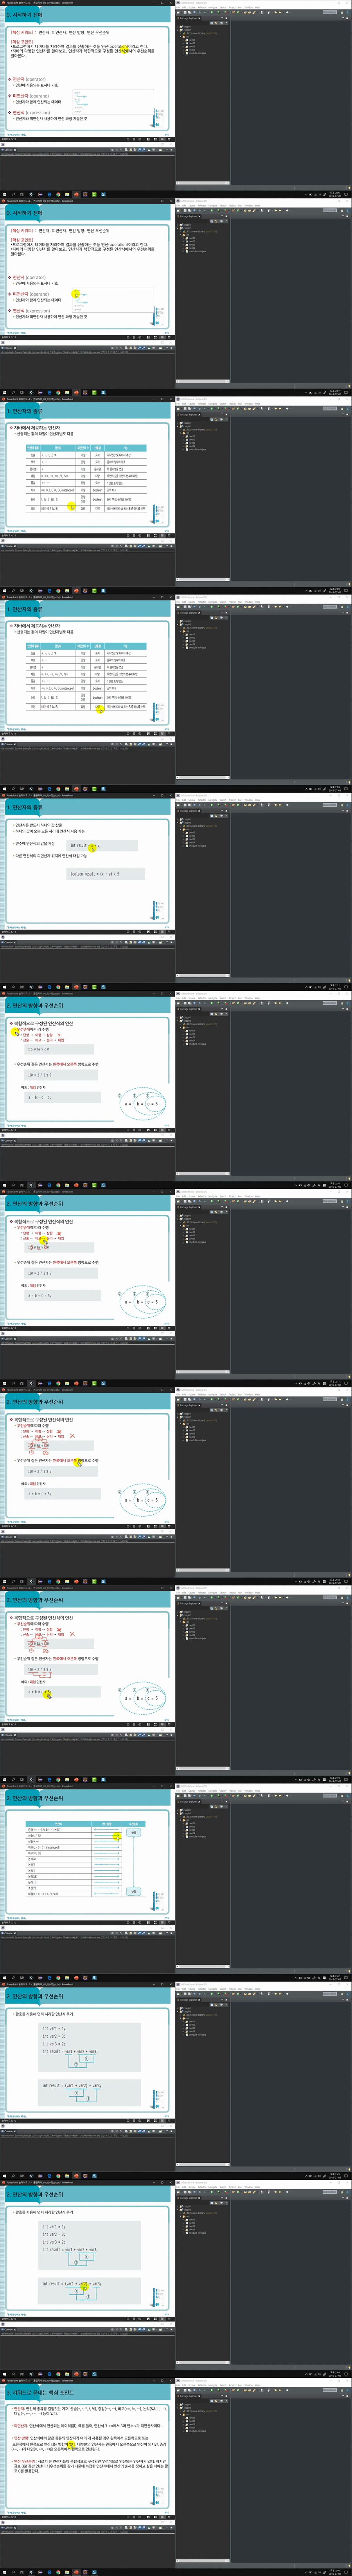Select the Console tab
The image size is (352, 2576).
[10, 149]
